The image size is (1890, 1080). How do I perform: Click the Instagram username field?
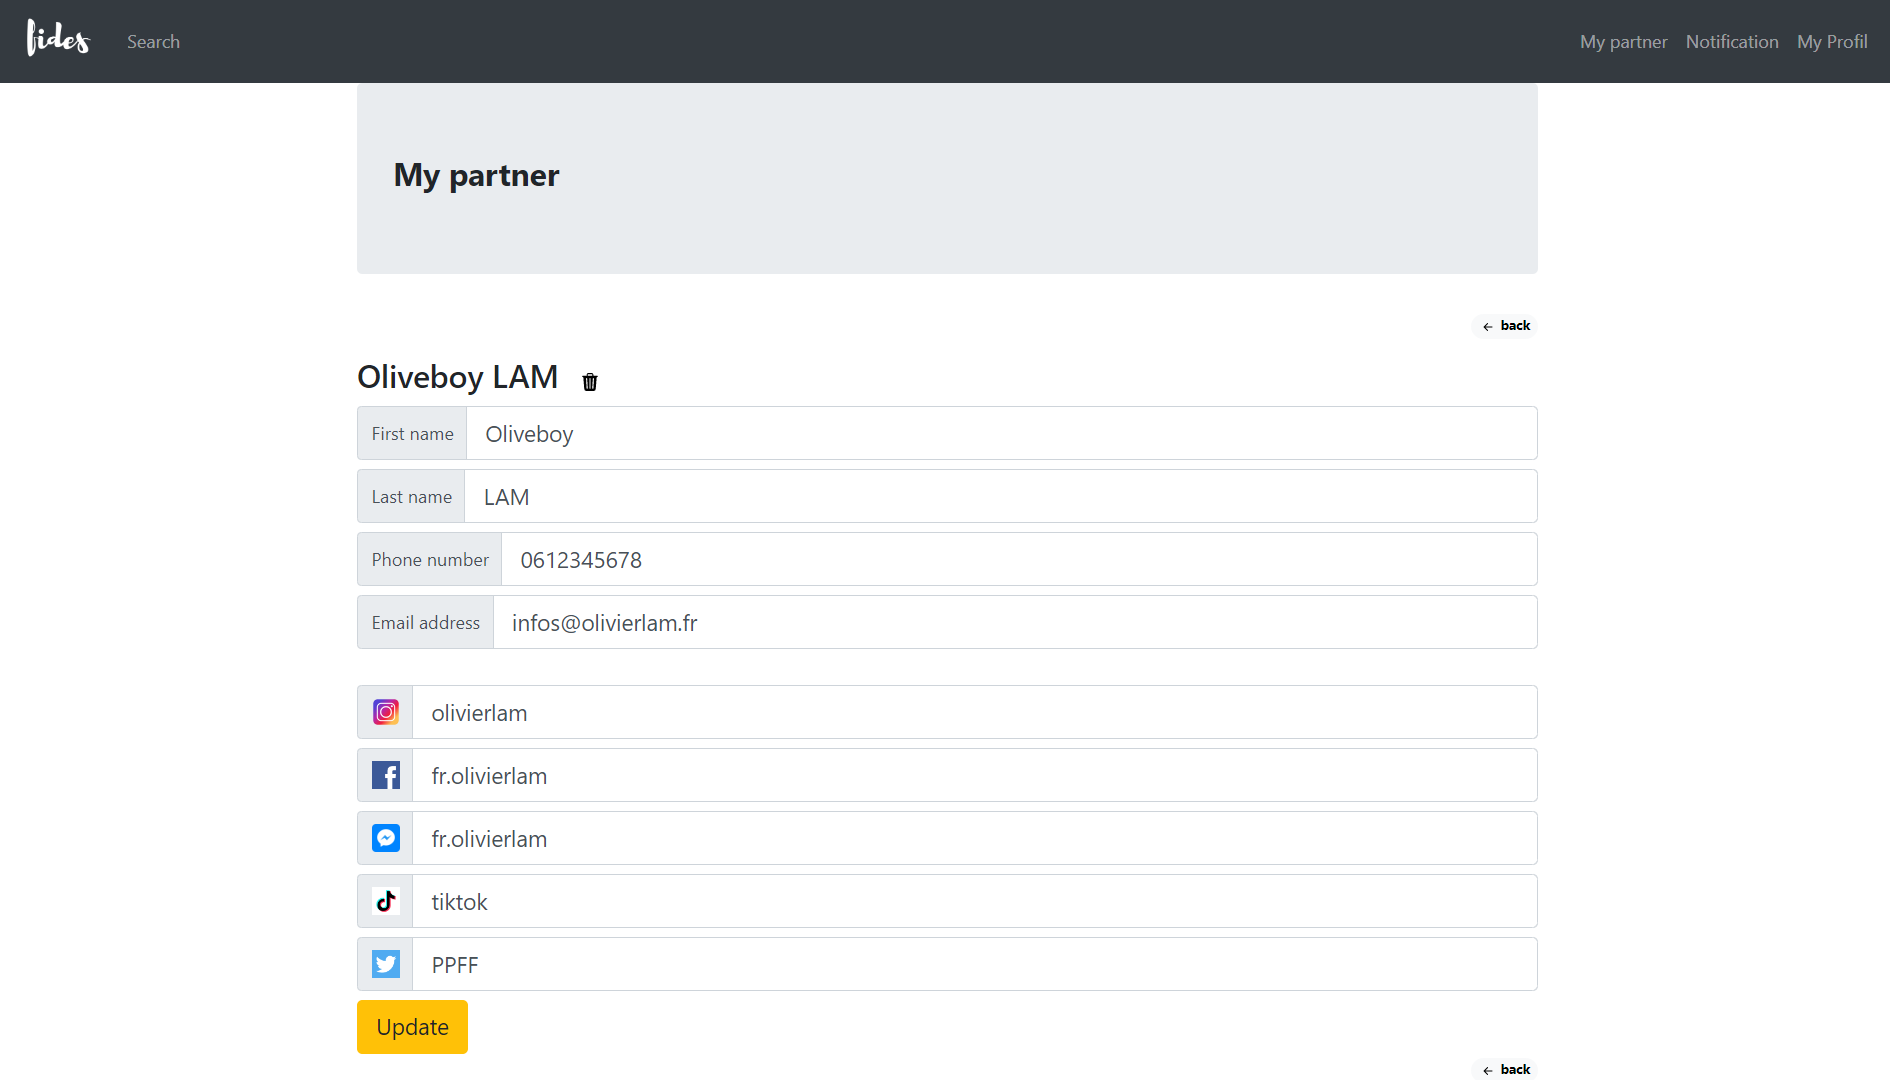(974, 713)
